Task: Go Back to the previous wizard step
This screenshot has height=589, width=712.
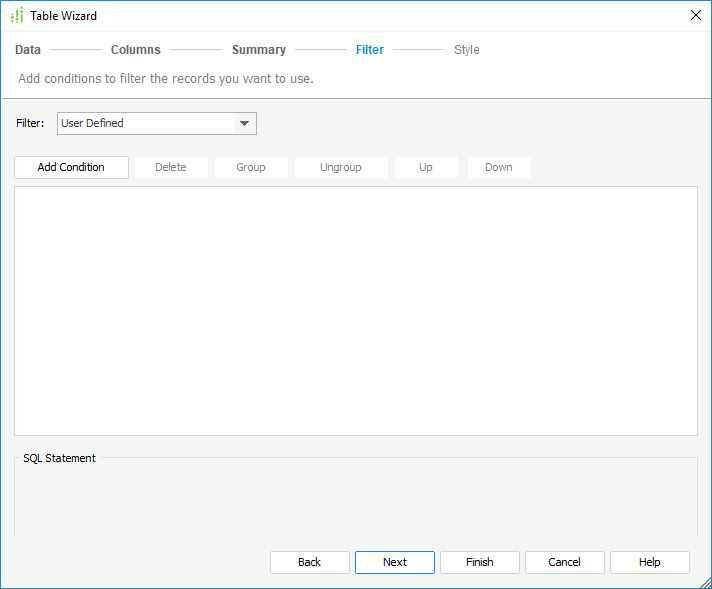Action: point(310,562)
